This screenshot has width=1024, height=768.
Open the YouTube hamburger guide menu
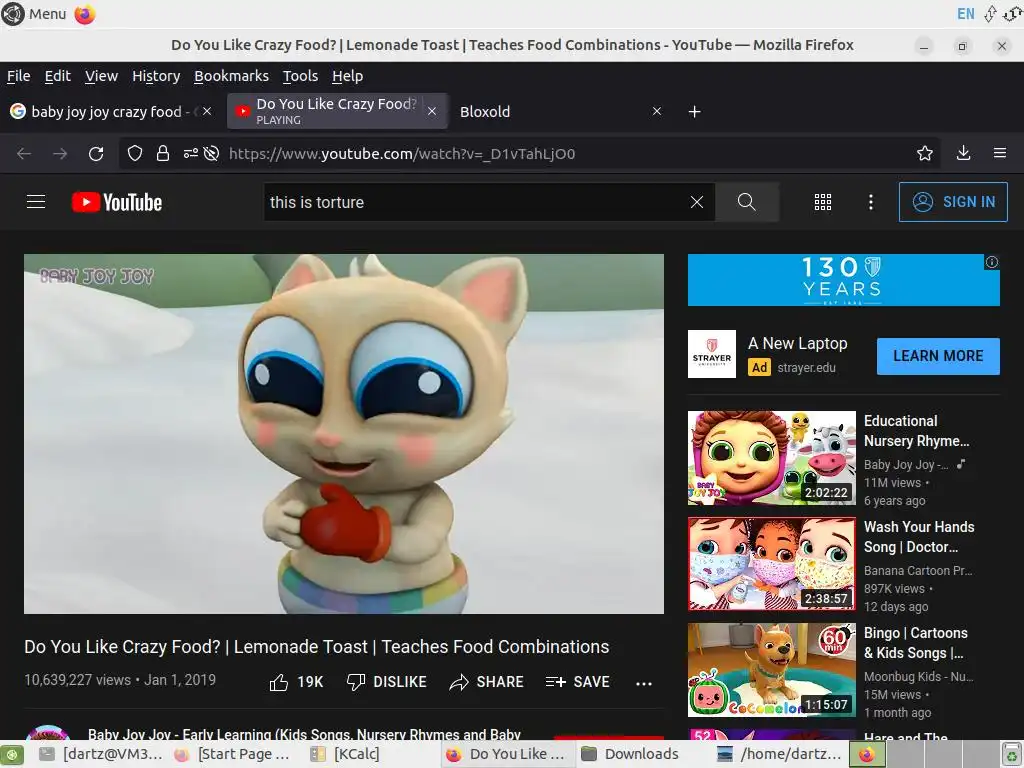(x=36, y=202)
